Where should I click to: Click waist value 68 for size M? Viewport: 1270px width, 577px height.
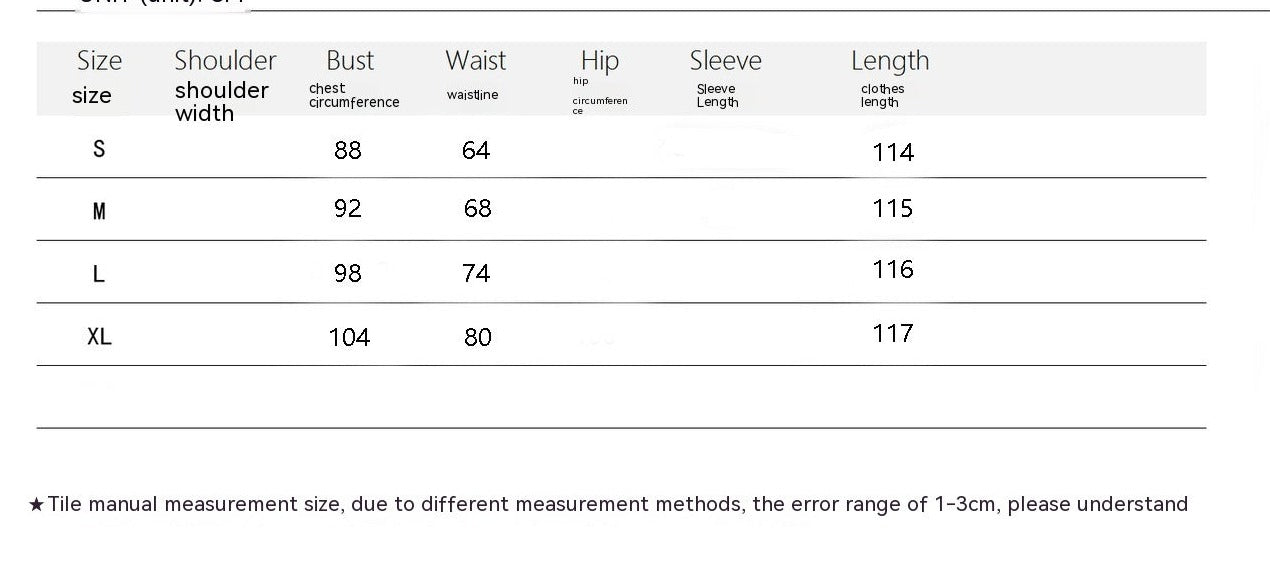click(478, 209)
